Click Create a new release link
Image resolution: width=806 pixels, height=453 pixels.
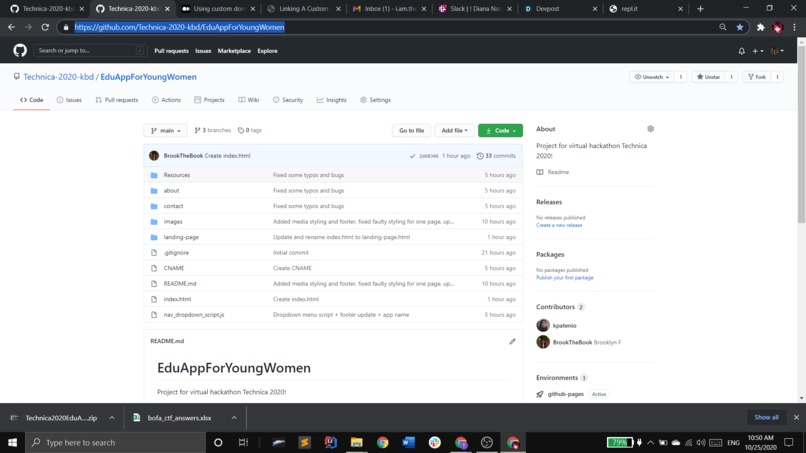point(559,225)
